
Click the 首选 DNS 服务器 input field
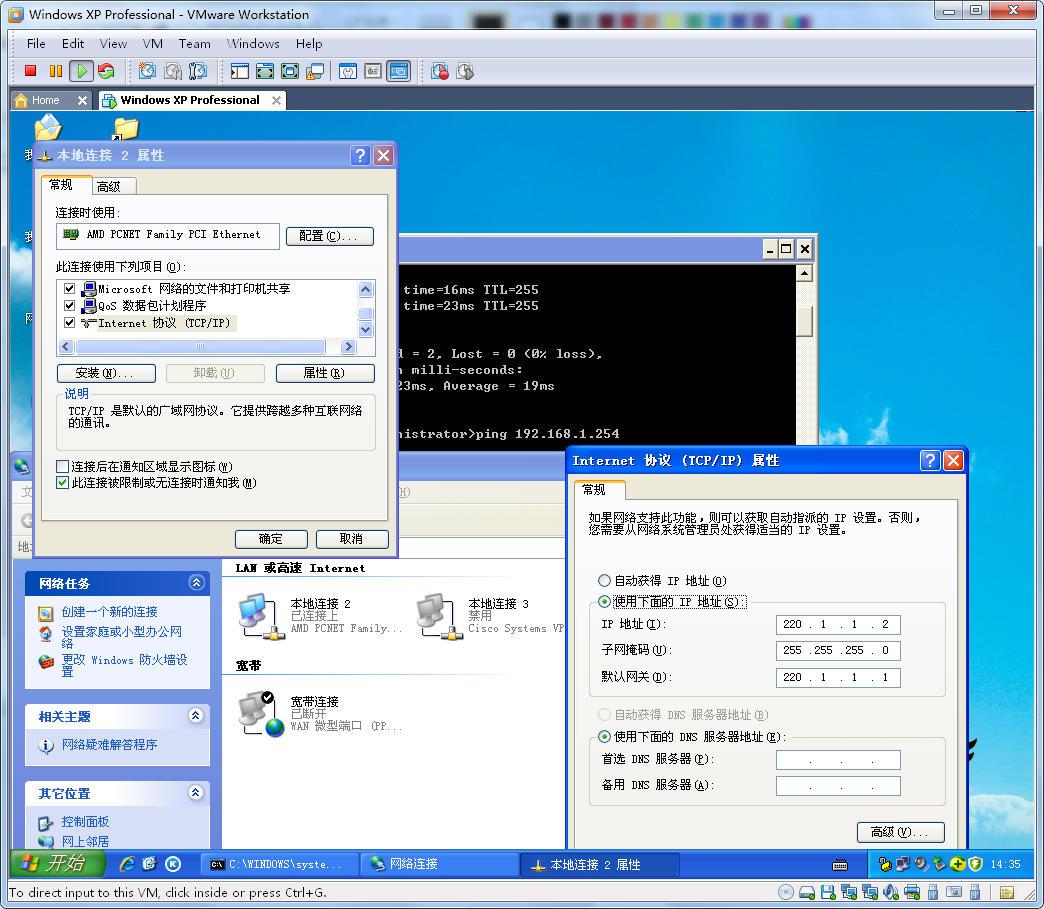pos(838,759)
